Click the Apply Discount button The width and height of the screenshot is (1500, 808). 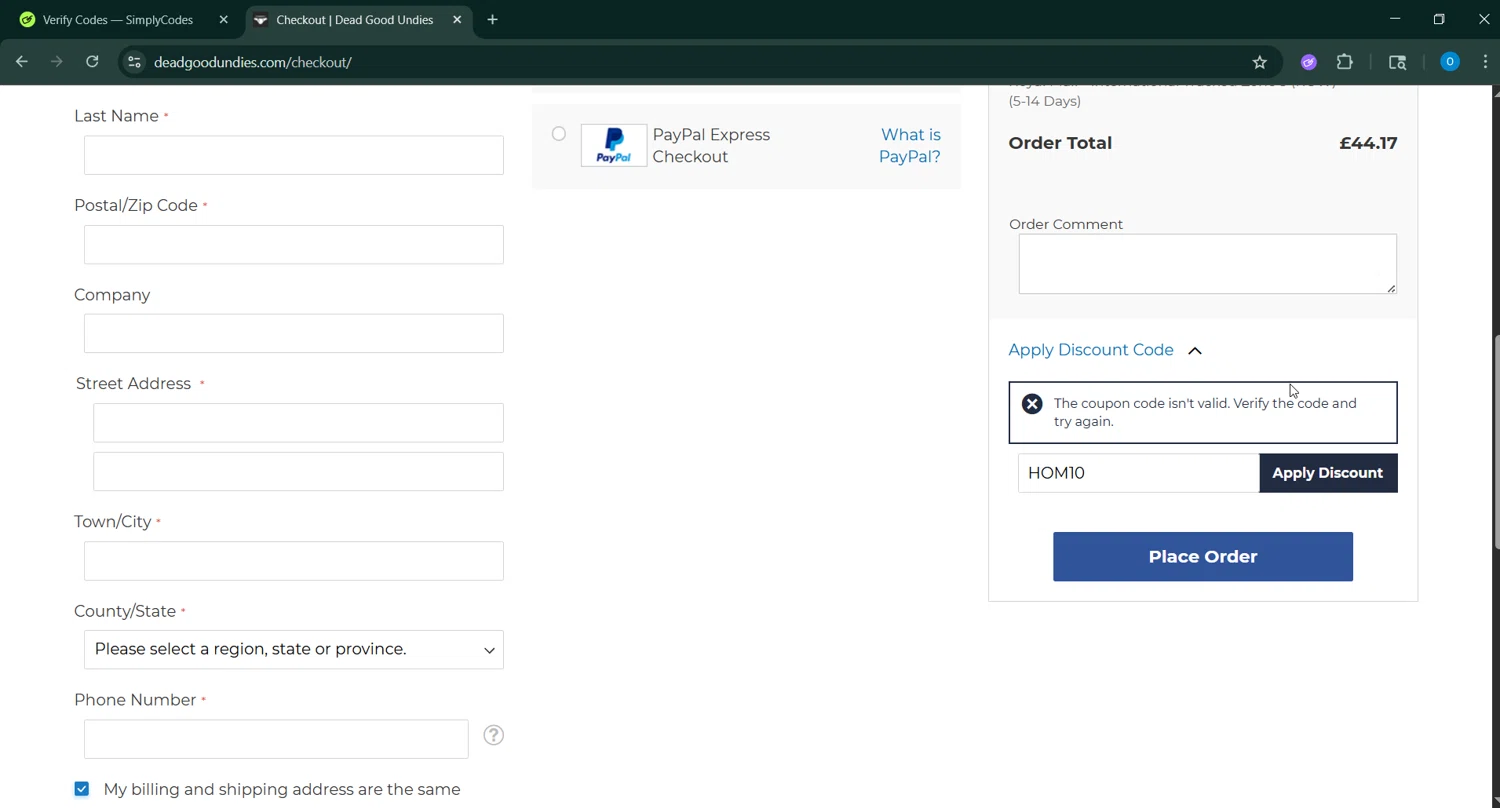coord(1328,473)
